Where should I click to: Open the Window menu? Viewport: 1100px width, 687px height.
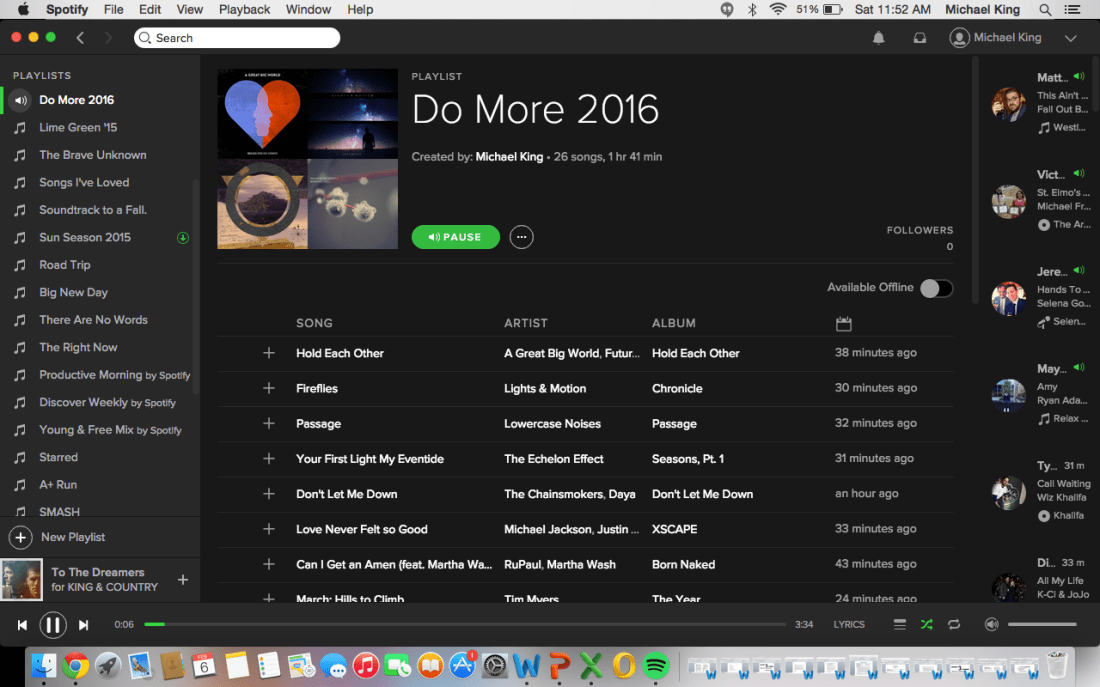coord(308,9)
